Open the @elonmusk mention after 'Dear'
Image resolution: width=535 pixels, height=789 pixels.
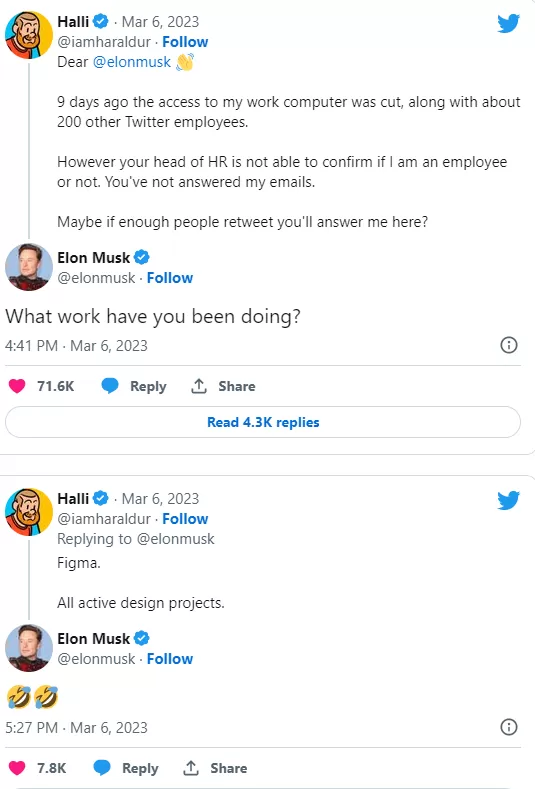[132, 62]
